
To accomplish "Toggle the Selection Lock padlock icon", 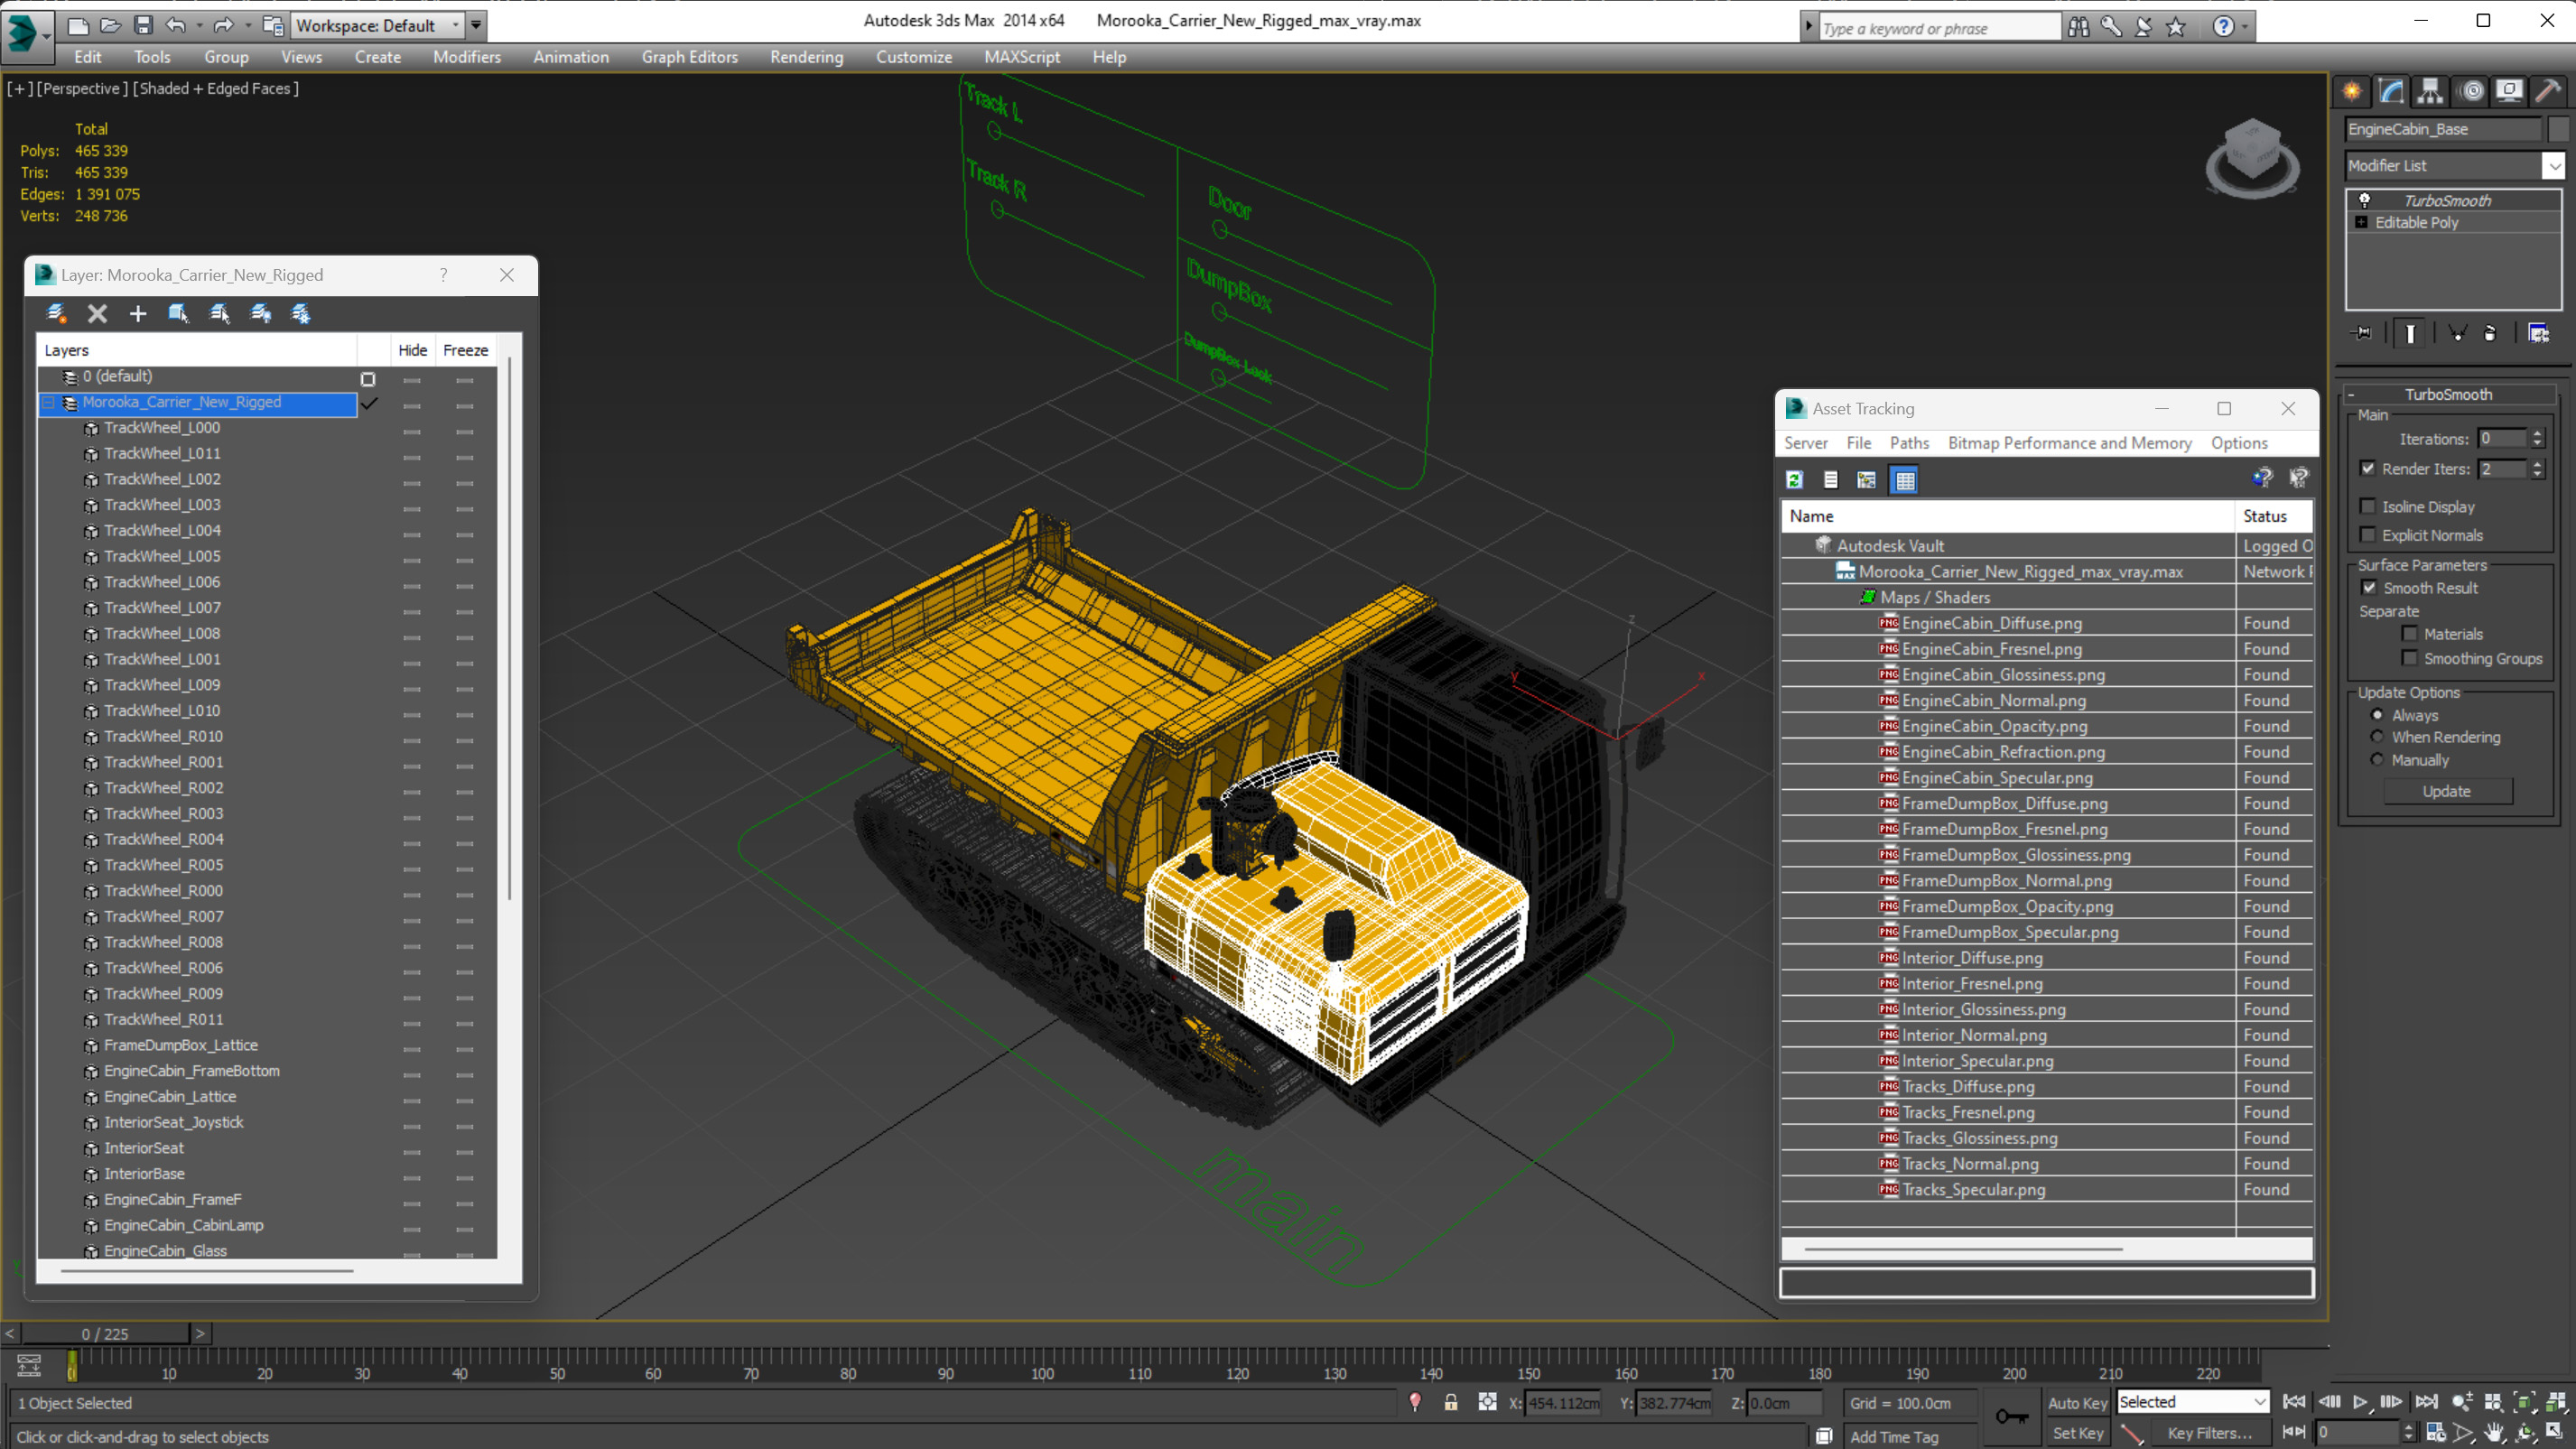I will (1451, 1403).
